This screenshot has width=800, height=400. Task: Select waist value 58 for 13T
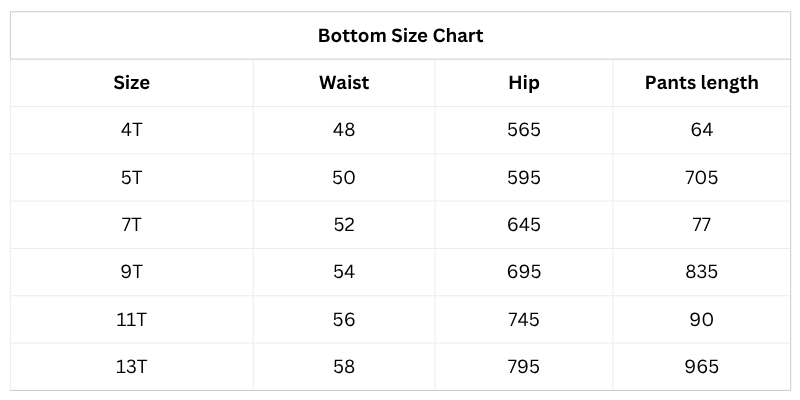pyautogui.click(x=344, y=367)
